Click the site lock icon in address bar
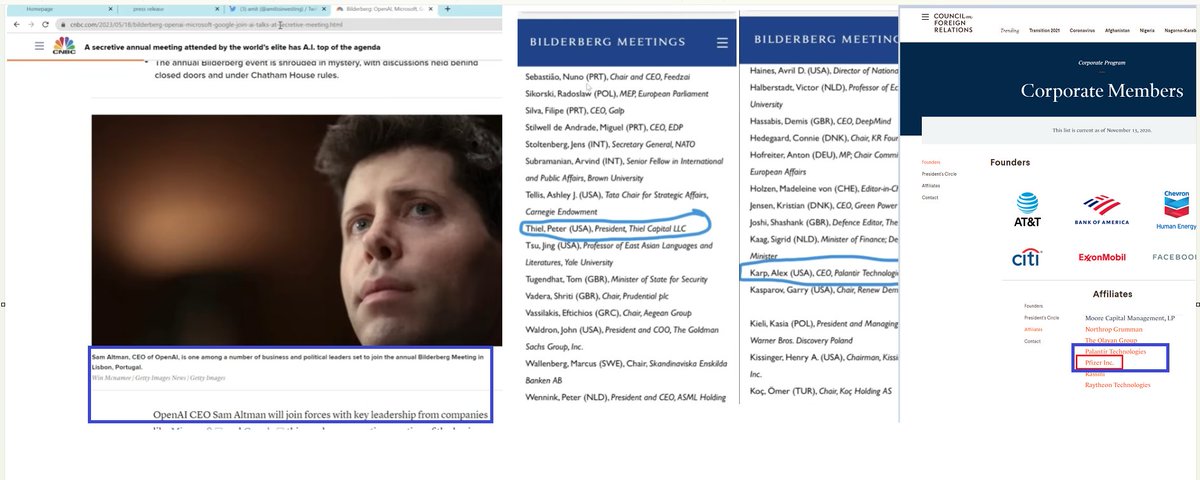 [65, 24]
